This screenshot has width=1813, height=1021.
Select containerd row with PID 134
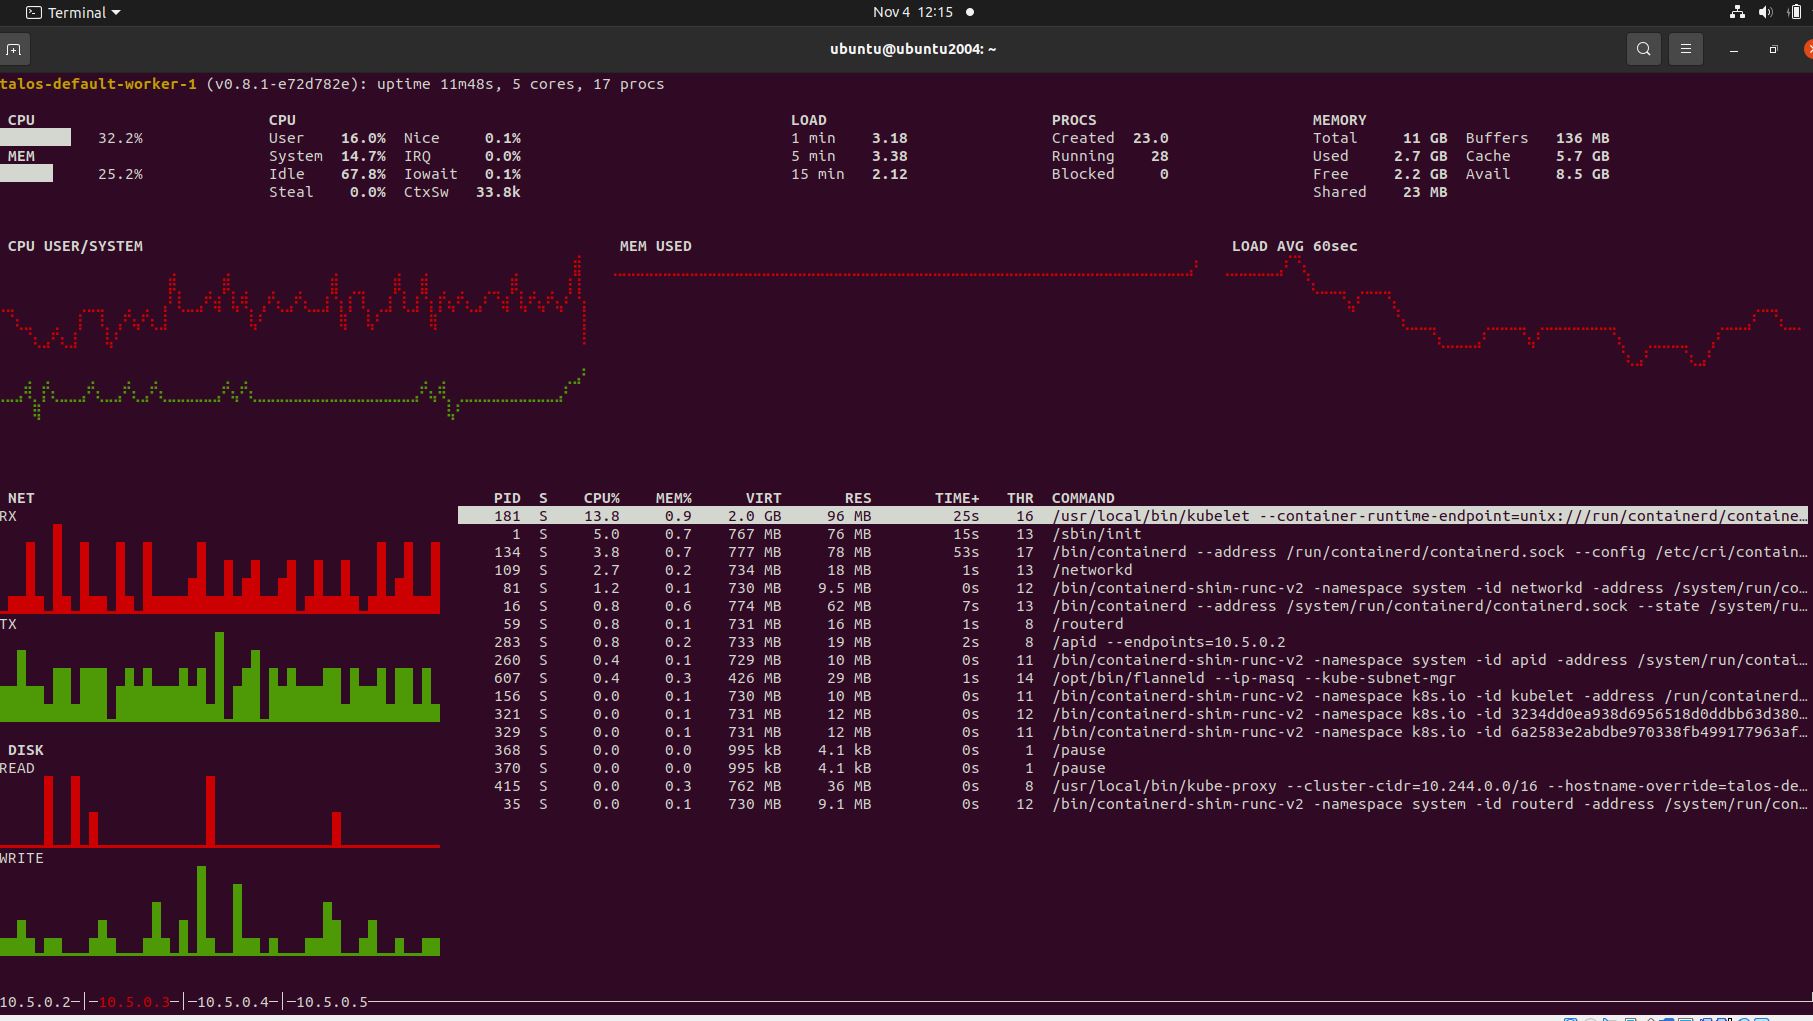point(1133,552)
